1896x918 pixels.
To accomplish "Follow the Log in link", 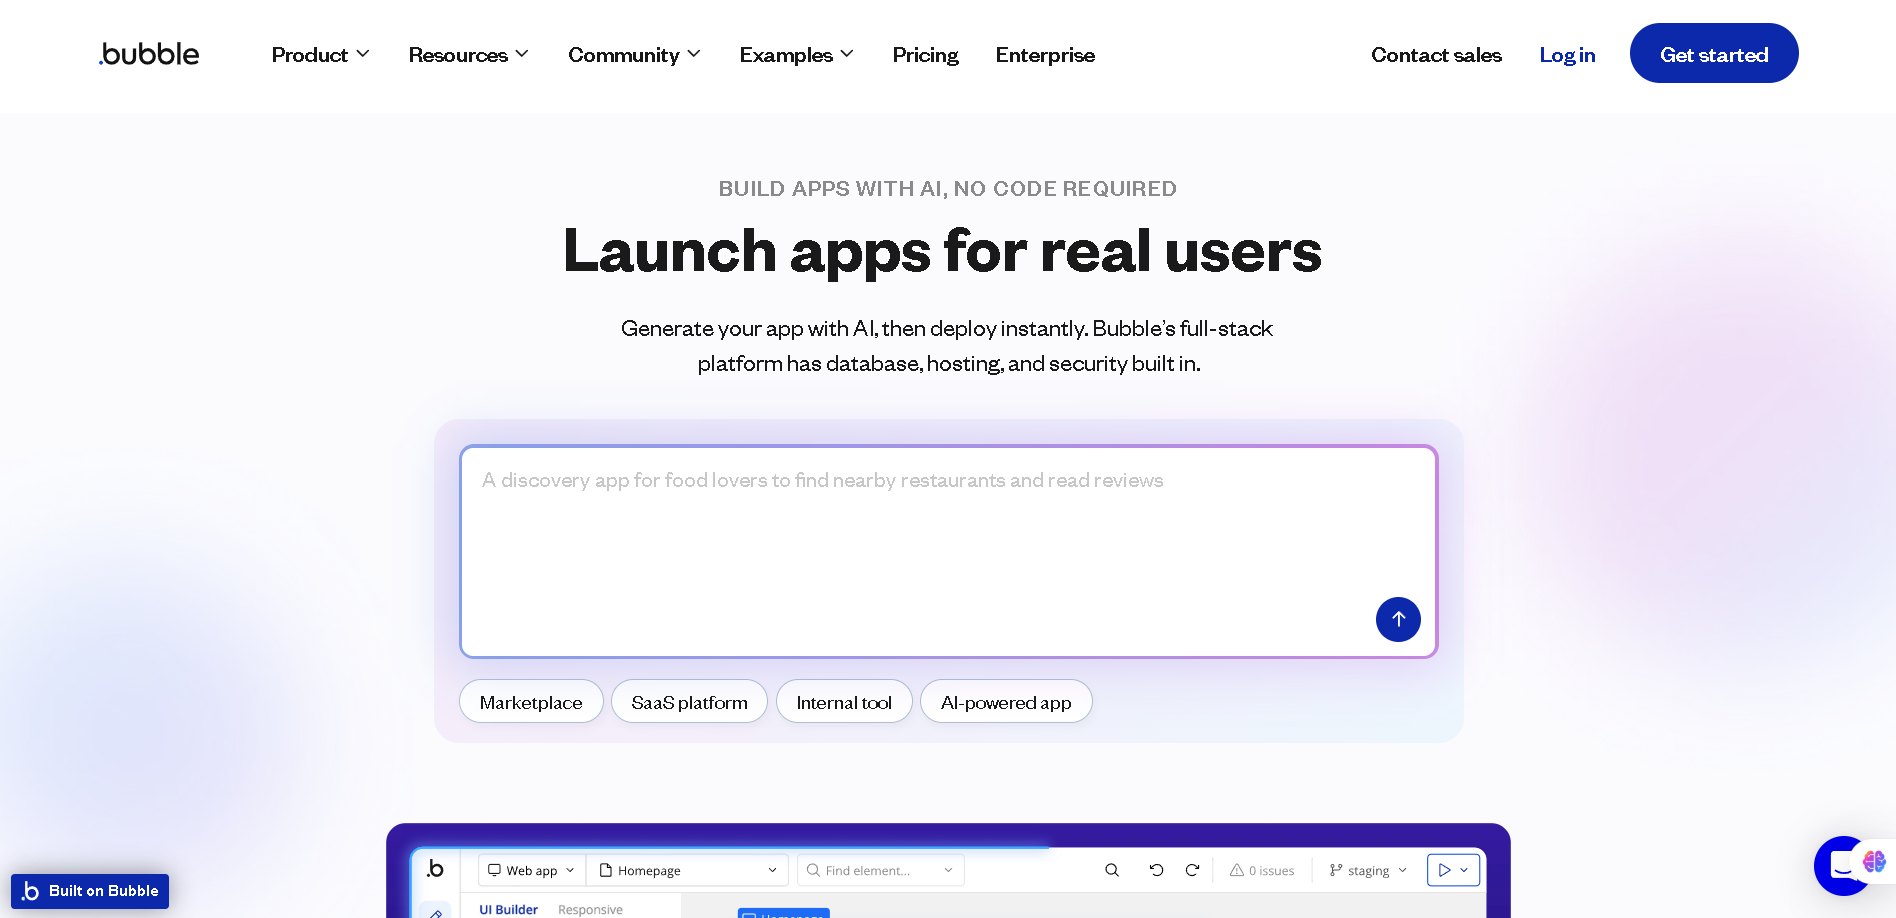I will (x=1567, y=55).
